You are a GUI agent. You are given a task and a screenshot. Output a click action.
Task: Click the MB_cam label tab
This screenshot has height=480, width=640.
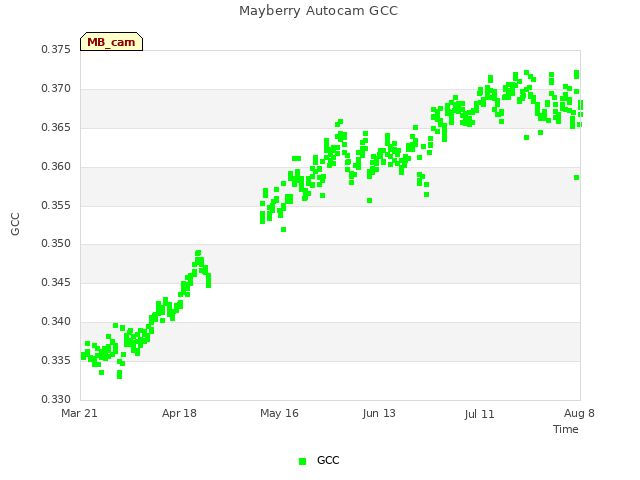tap(111, 42)
